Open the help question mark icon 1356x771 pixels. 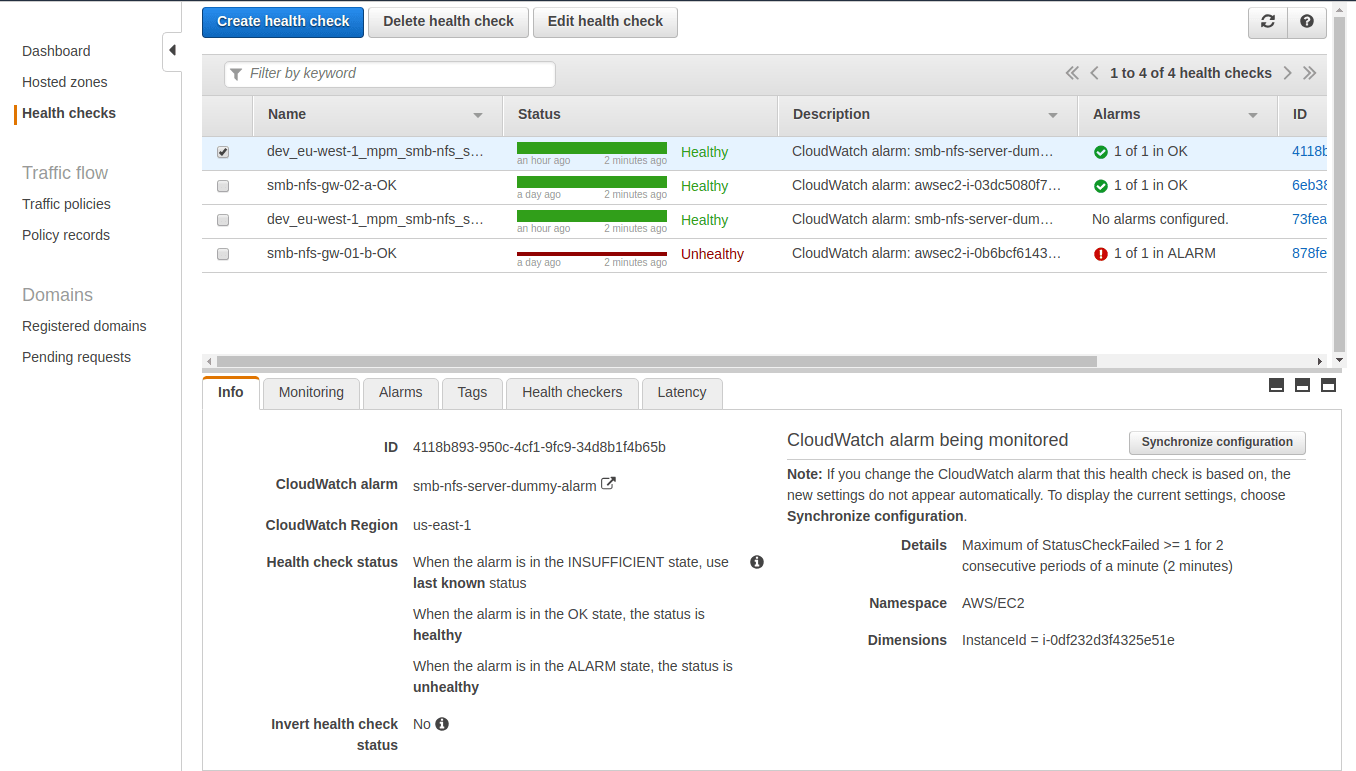1307,21
